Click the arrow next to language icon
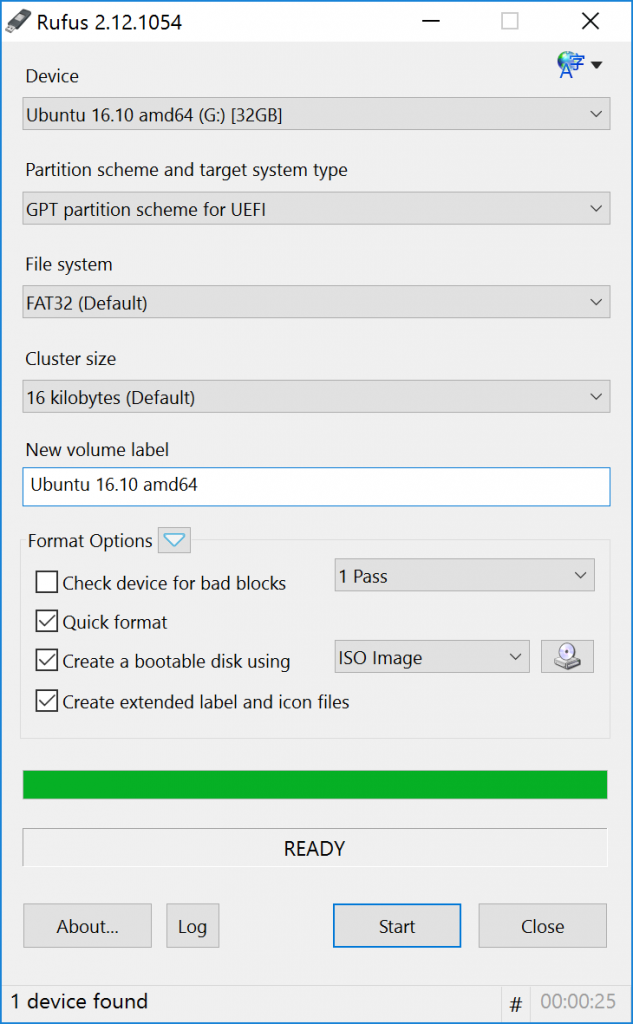633x1024 pixels. [596, 65]
